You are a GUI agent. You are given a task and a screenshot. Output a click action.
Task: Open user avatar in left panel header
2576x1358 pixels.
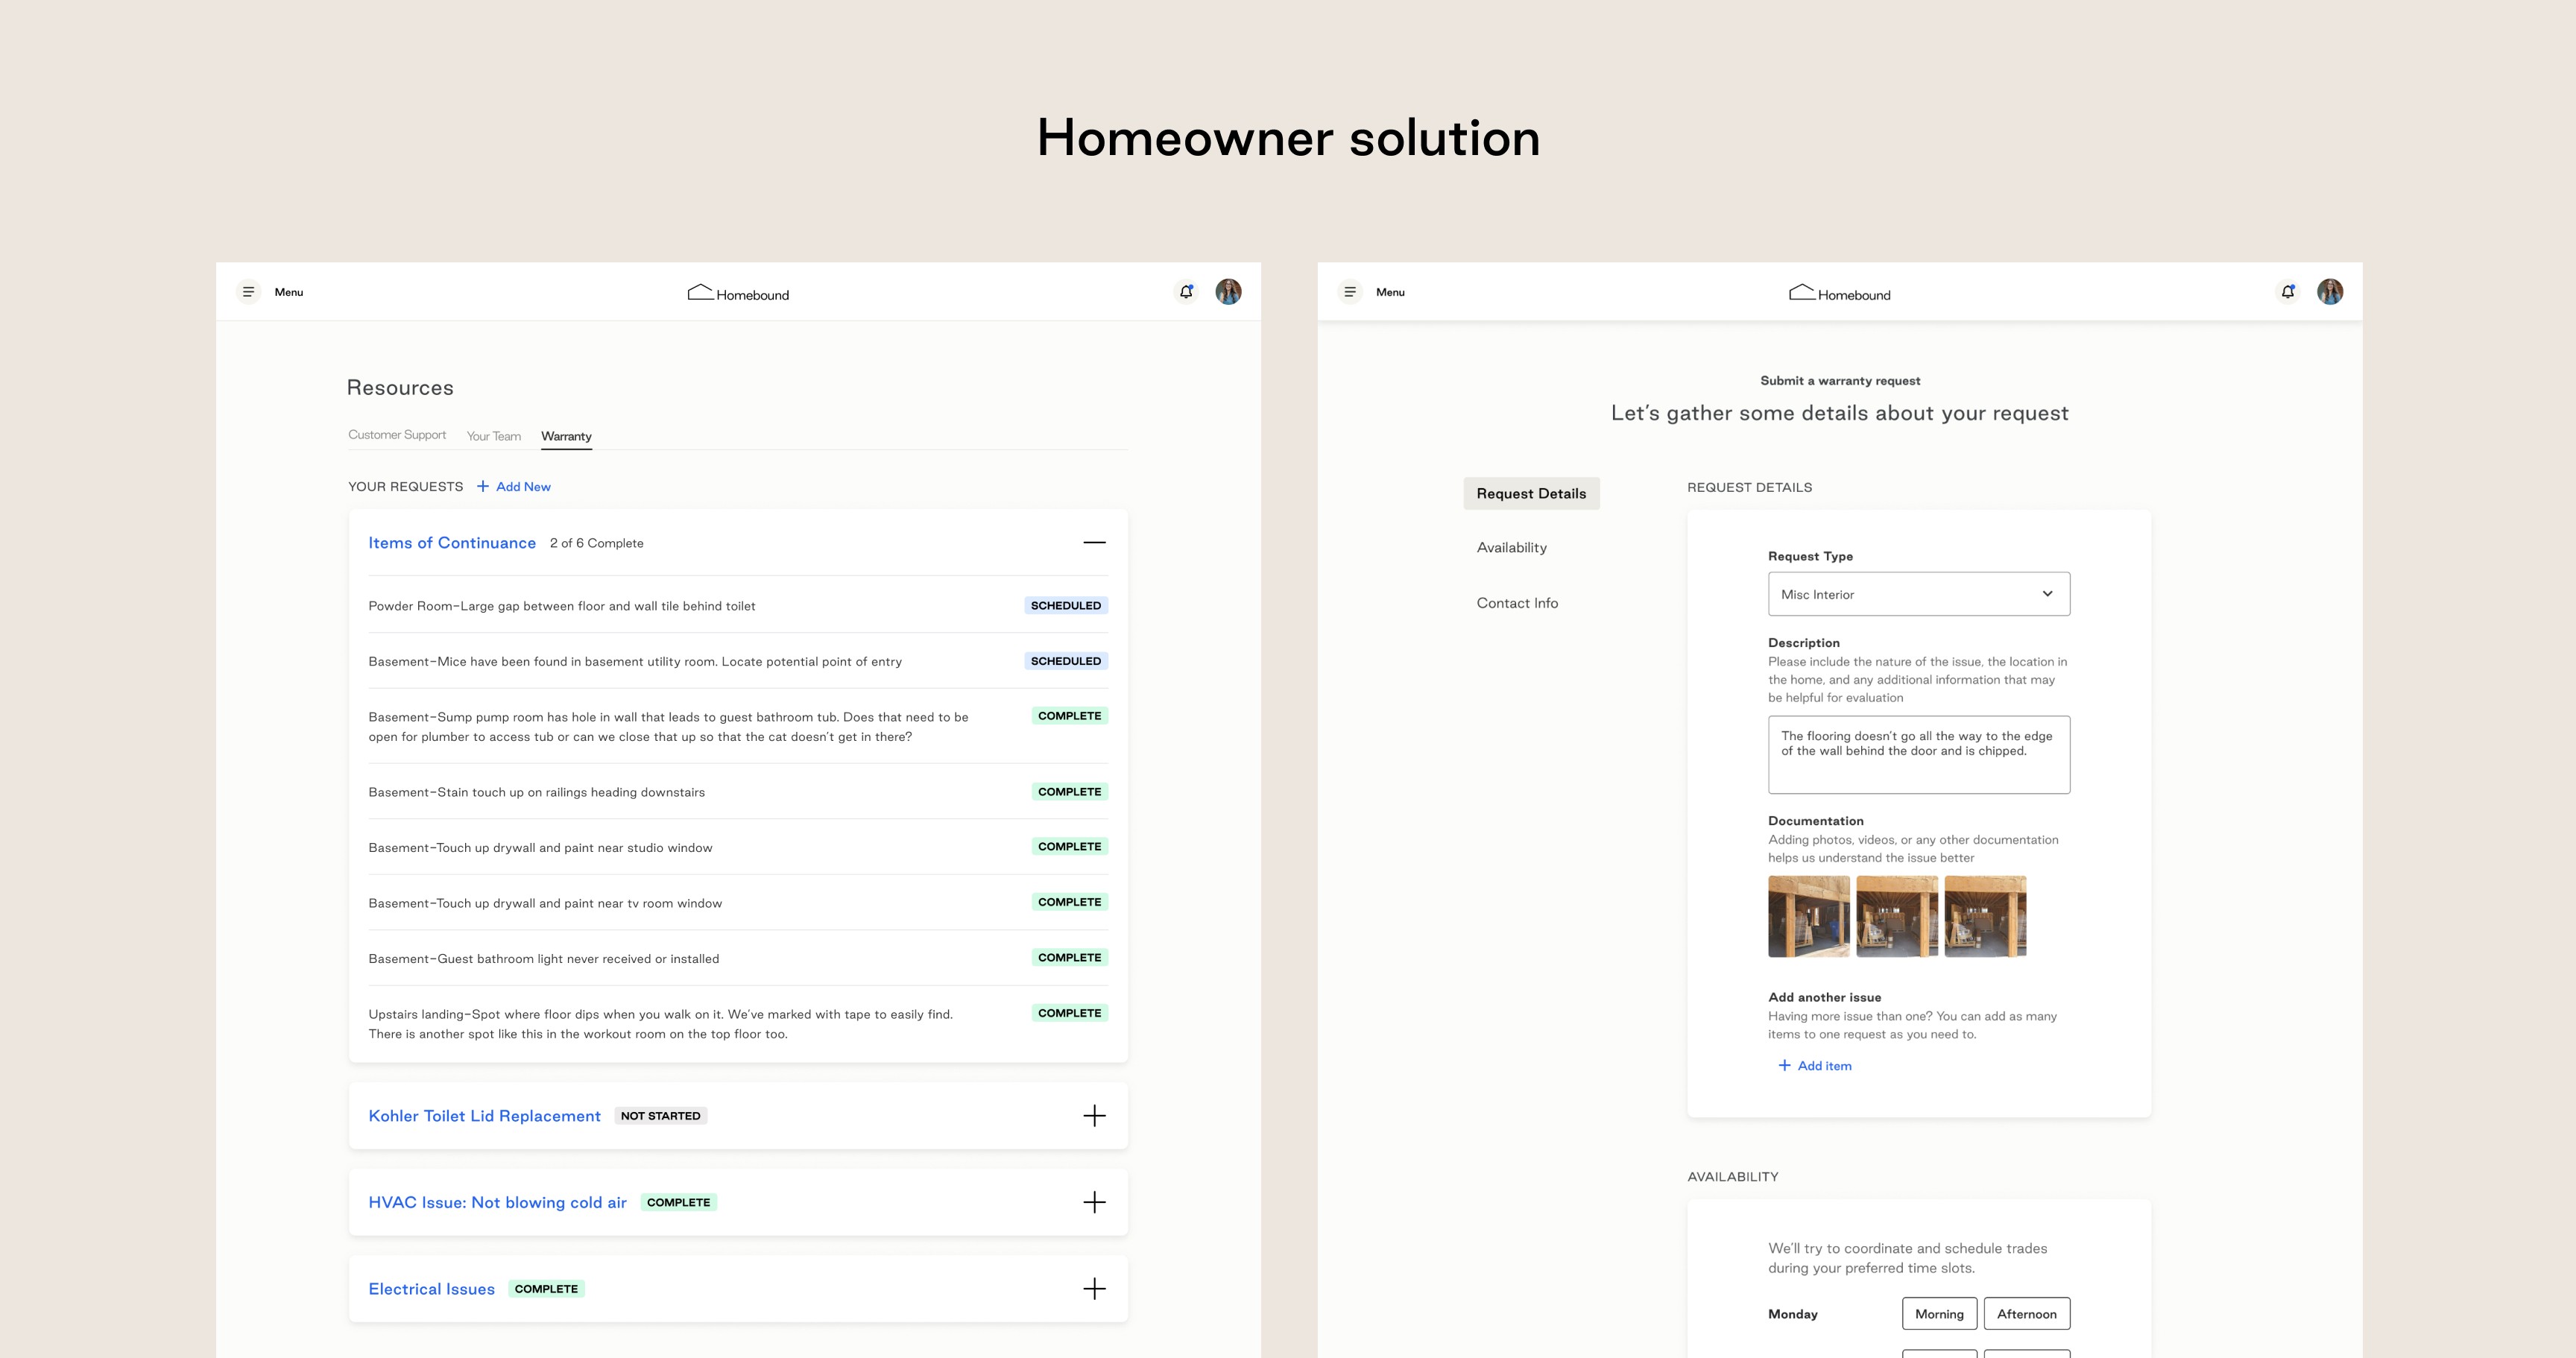pyautogui.click(x=1228, y=292)
